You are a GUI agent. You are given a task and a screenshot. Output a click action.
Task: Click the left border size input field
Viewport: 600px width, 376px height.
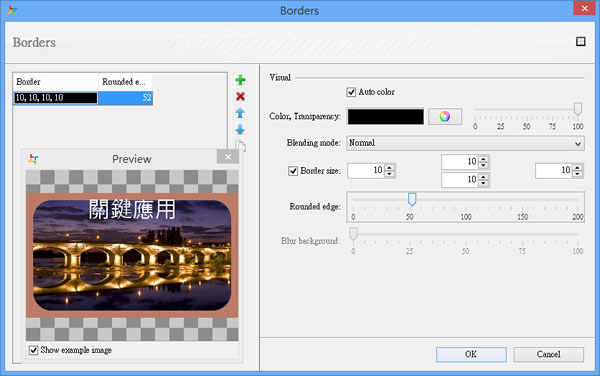366,171
